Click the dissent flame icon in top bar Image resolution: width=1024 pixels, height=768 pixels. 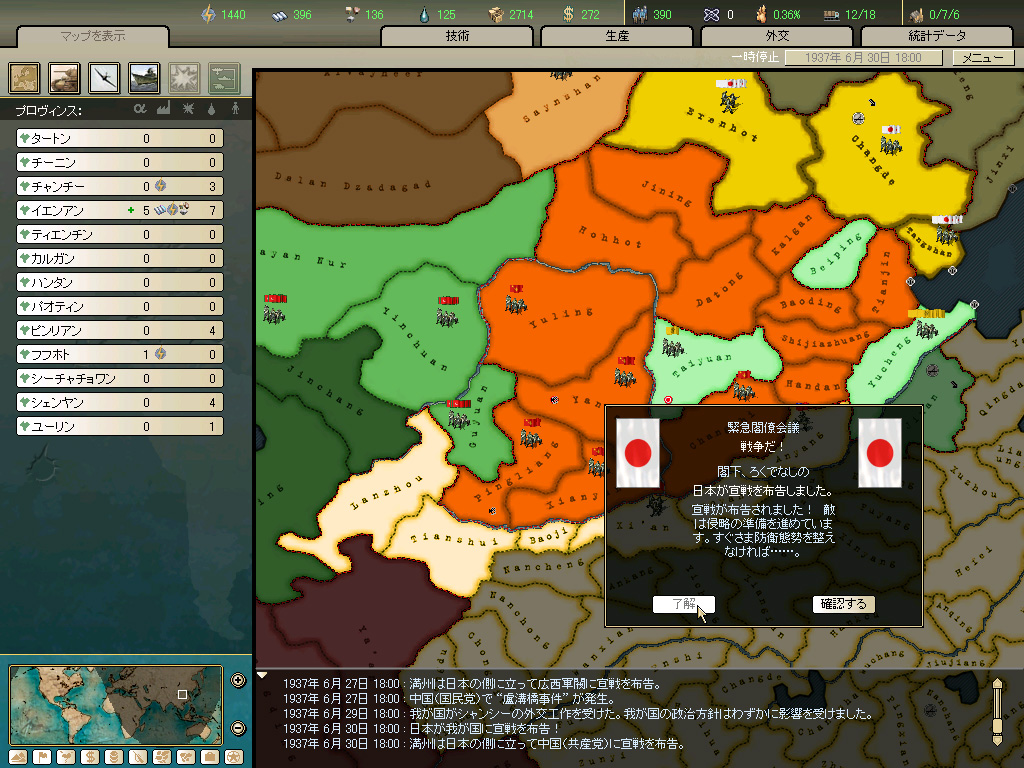pyautogui.click(x=761, y=14)
